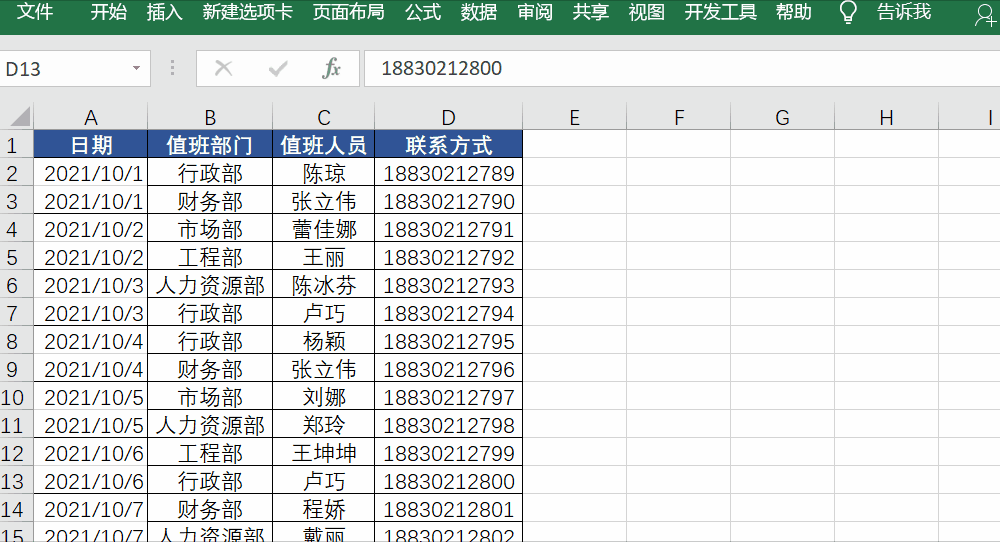Click the 告诉我 search box

tap(904, 12)
